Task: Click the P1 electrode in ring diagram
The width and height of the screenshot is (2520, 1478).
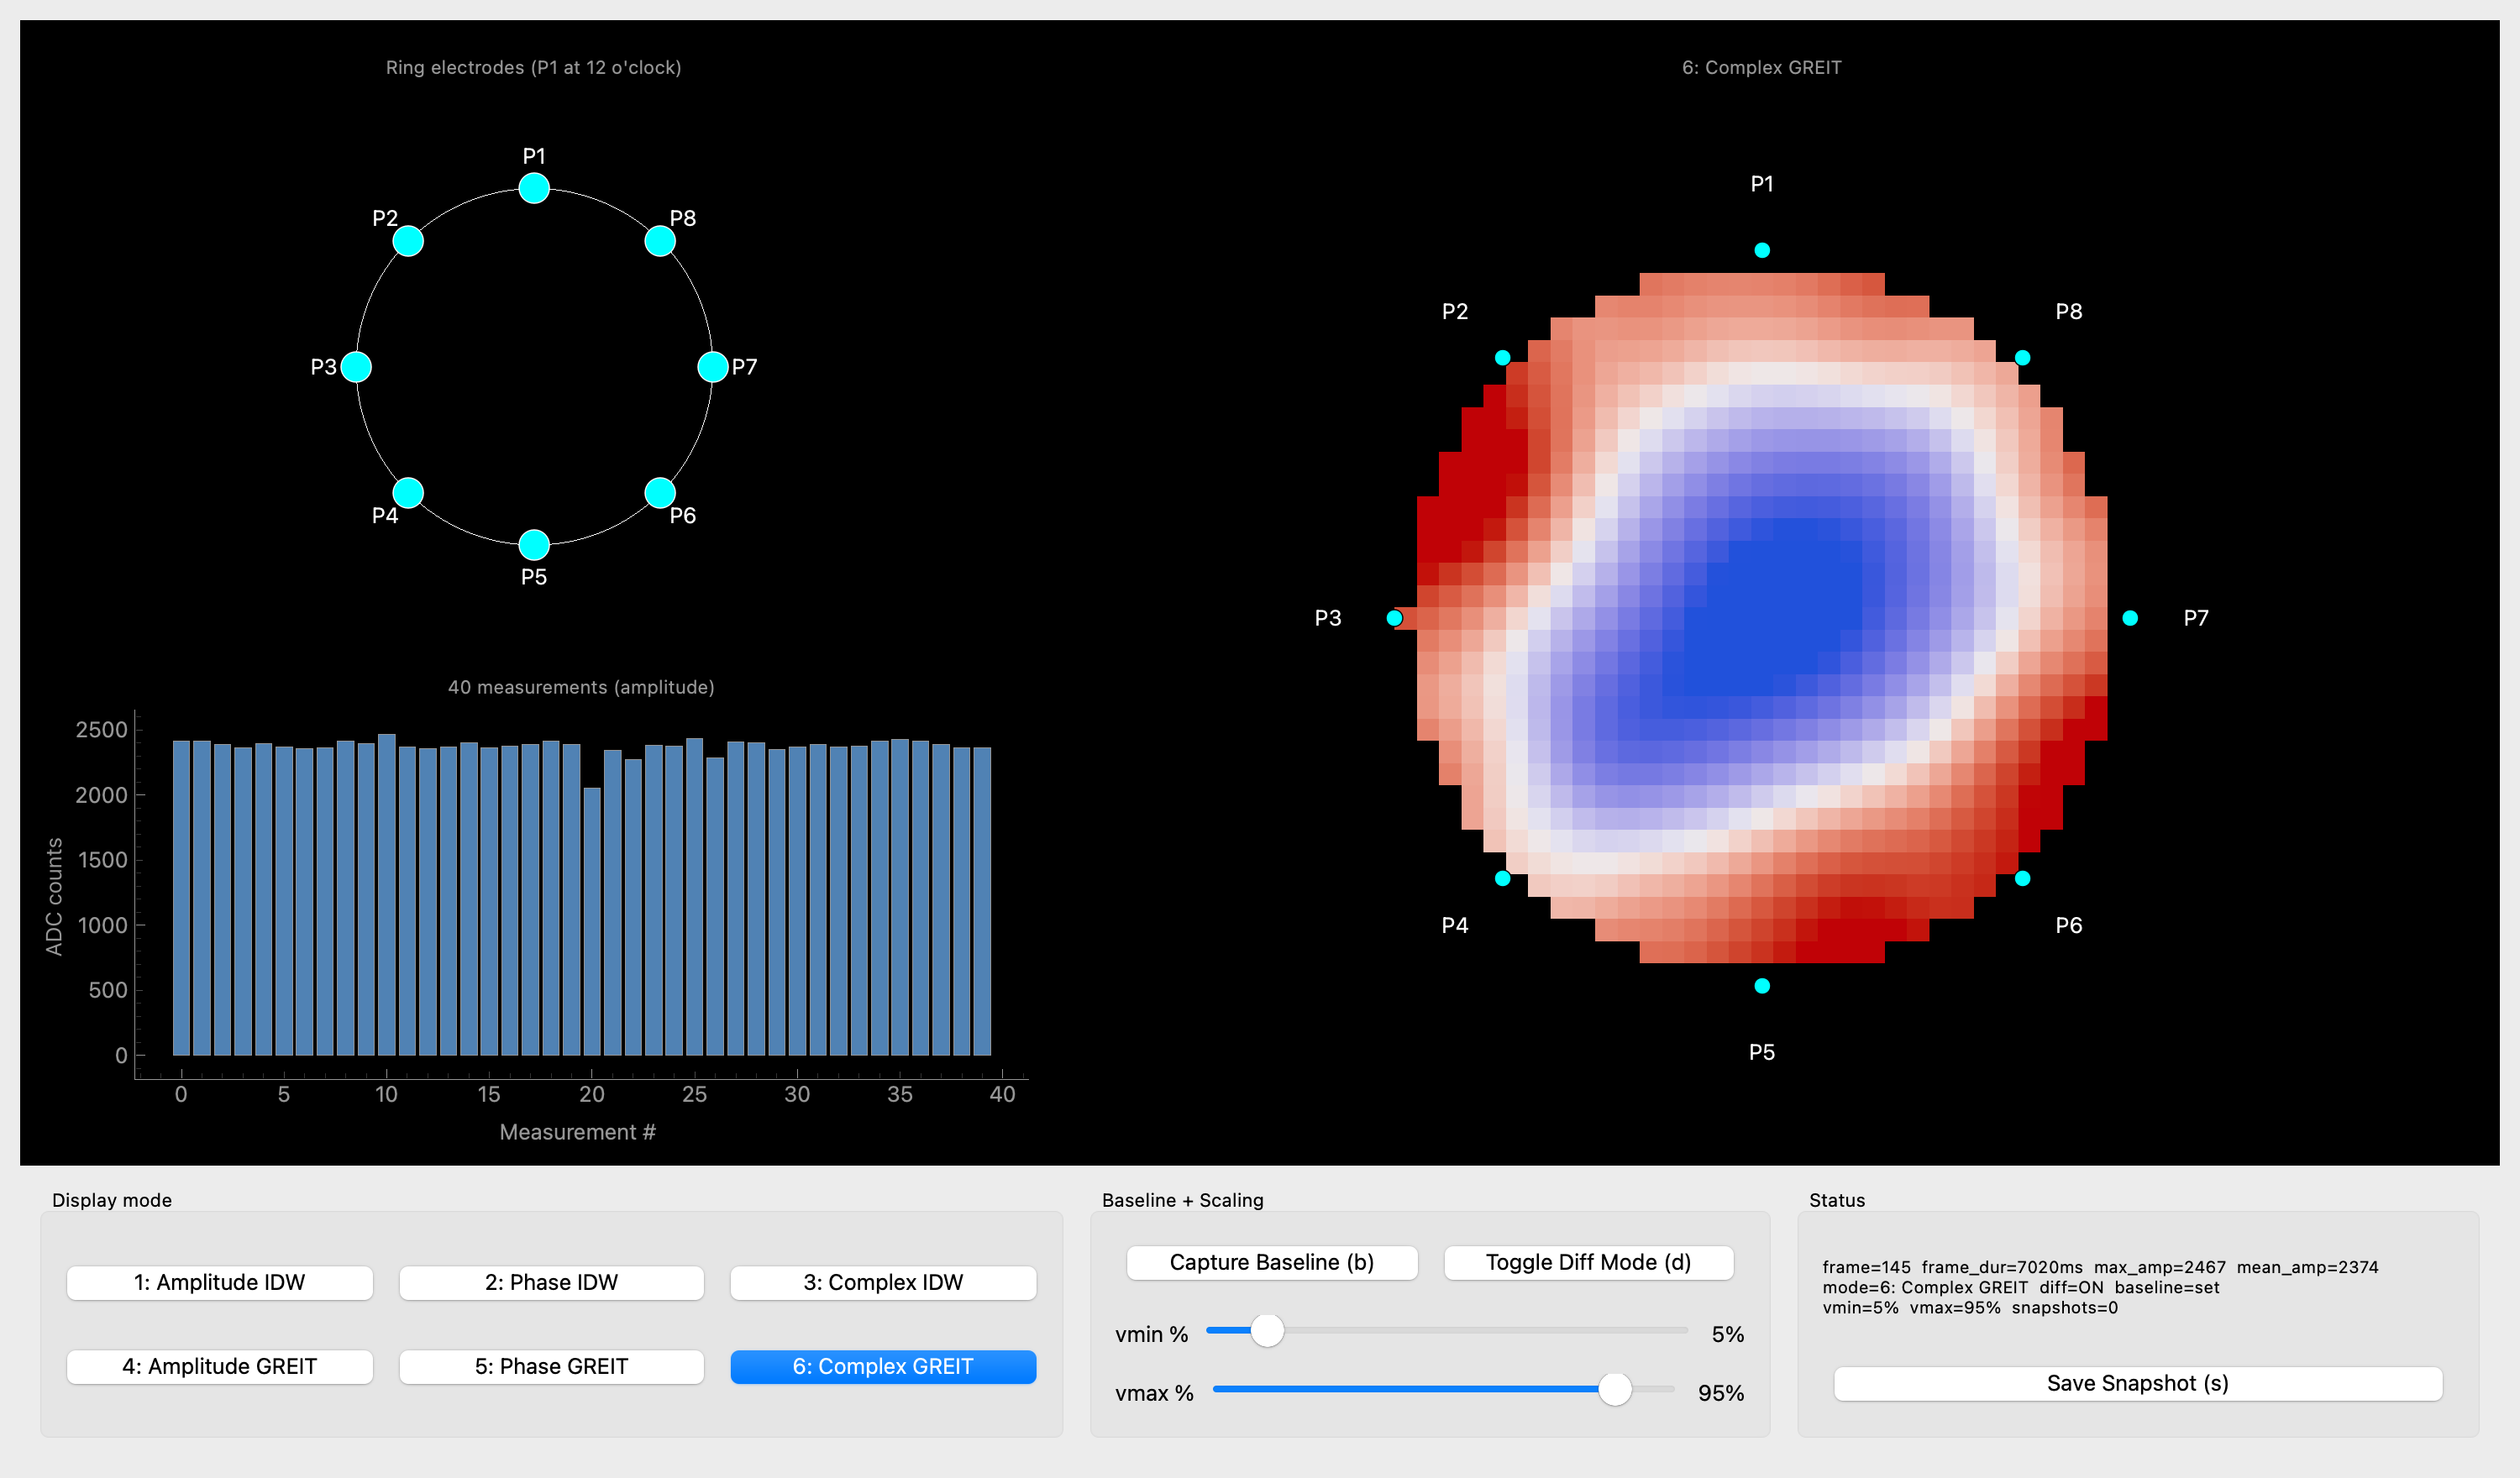Action: (x=534, y=188)
